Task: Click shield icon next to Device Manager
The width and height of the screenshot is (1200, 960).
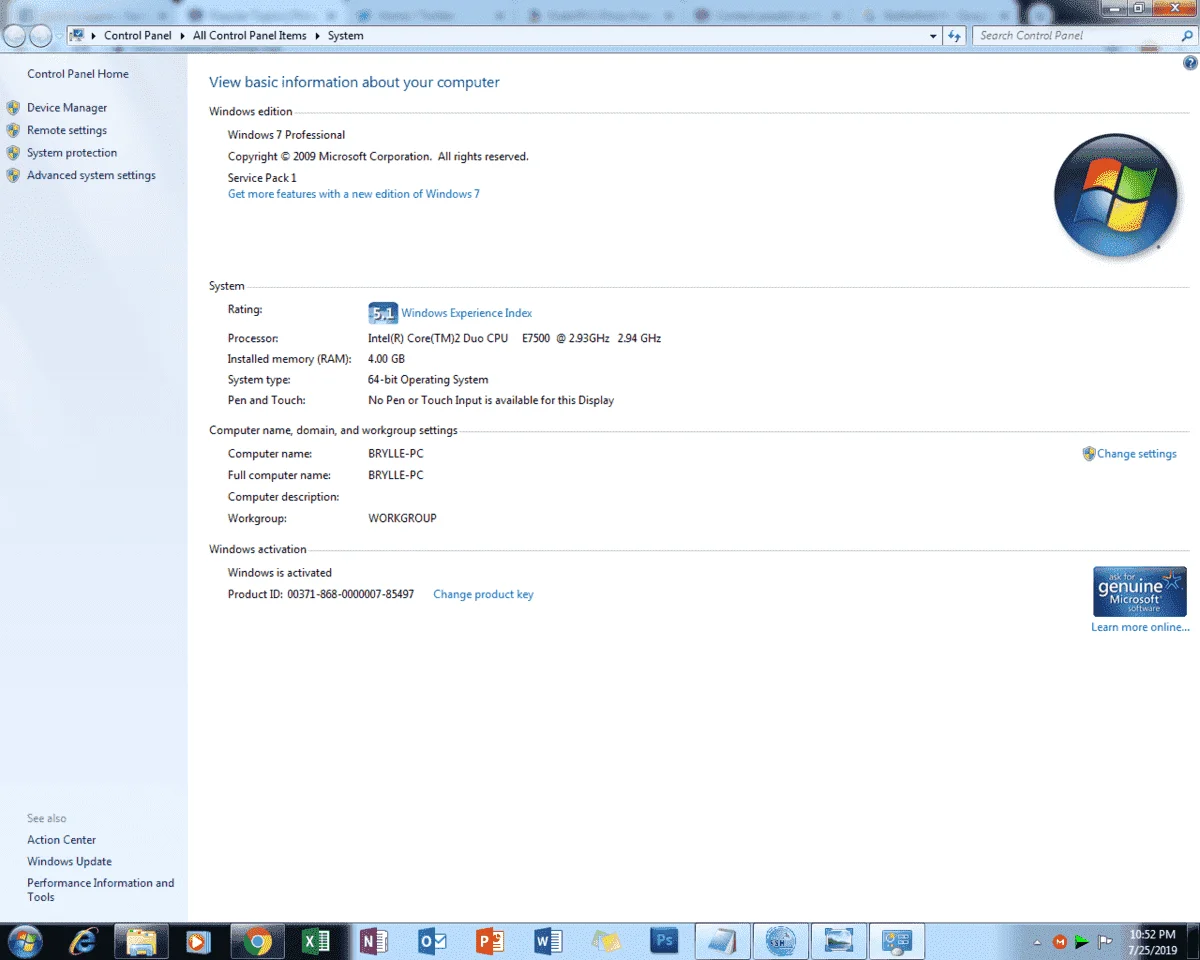Action: (13, 108)
